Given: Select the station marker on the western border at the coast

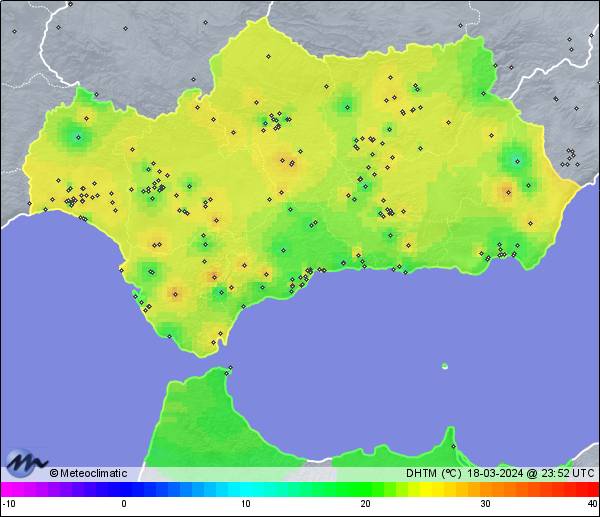Looking at the screenshot, I should coord(29,203).
